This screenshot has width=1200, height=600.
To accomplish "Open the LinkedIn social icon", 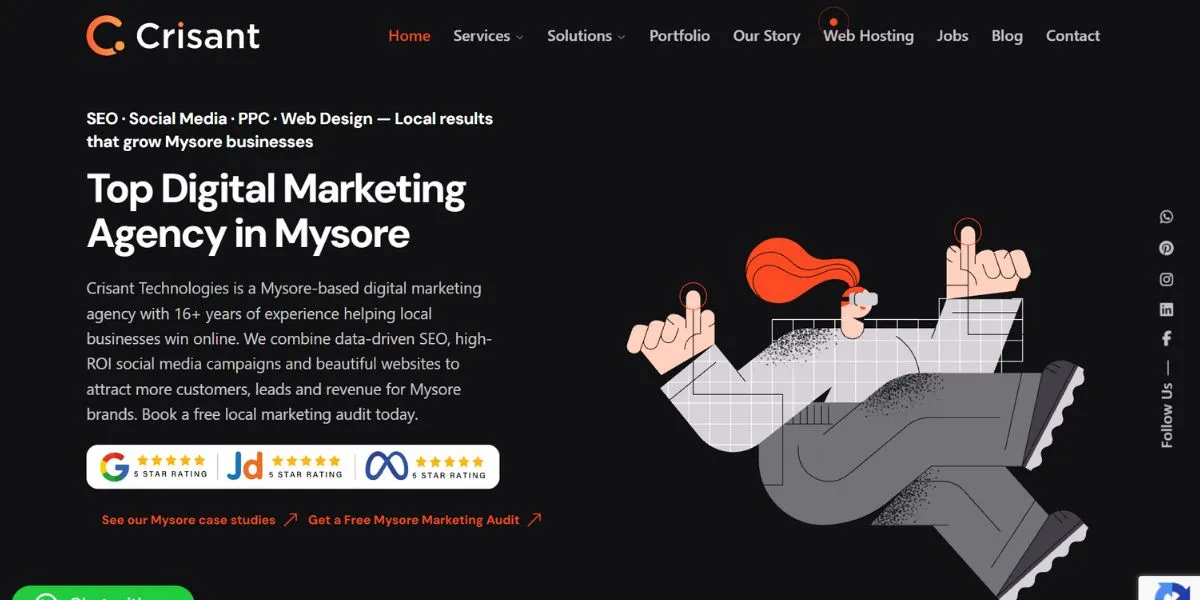I will [1166, 310].
